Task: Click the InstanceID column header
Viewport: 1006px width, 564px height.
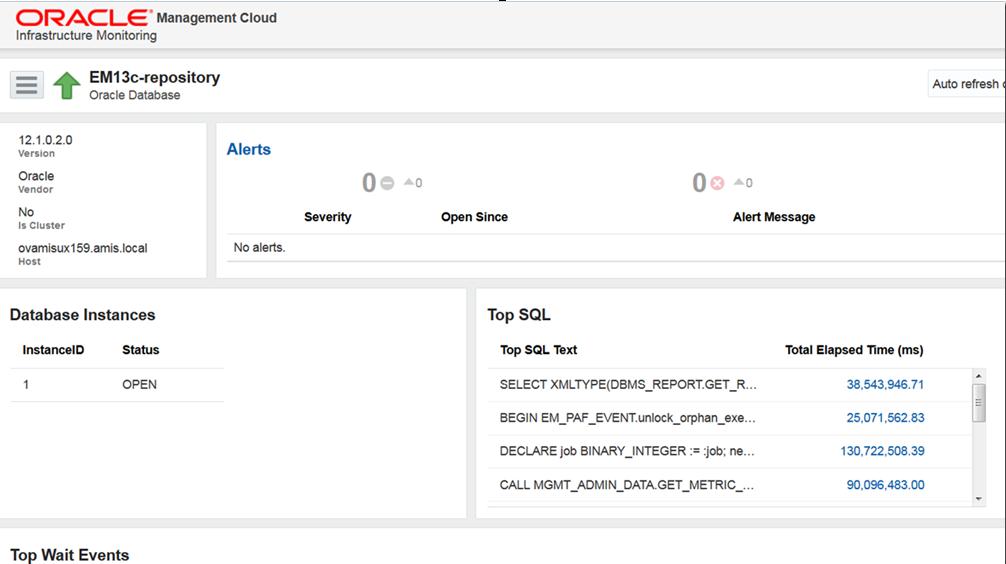Action: click(53, 350)
